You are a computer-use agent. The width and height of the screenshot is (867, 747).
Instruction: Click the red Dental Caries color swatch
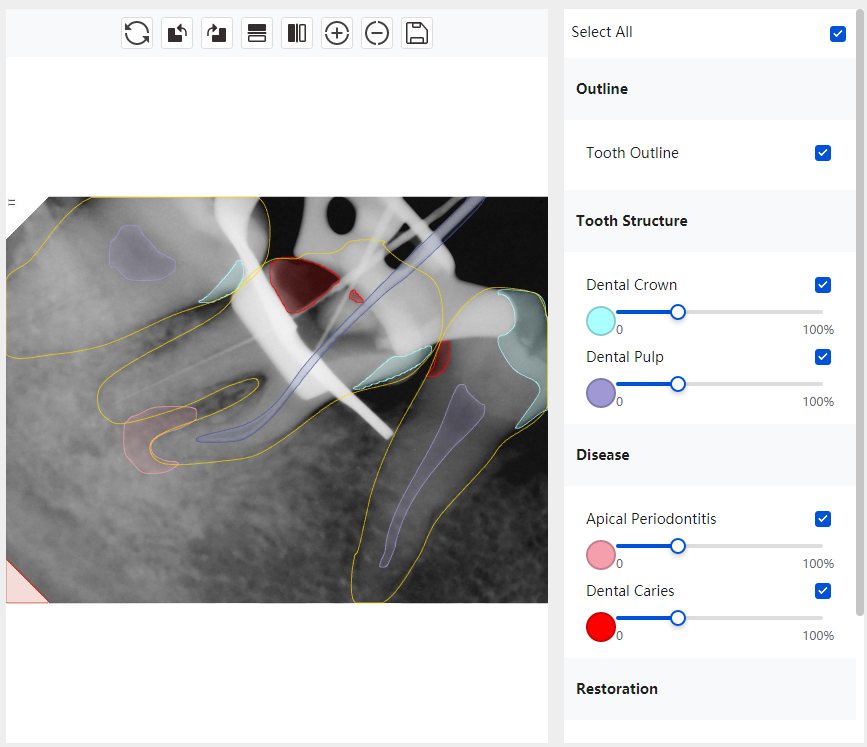coord(601,627)
